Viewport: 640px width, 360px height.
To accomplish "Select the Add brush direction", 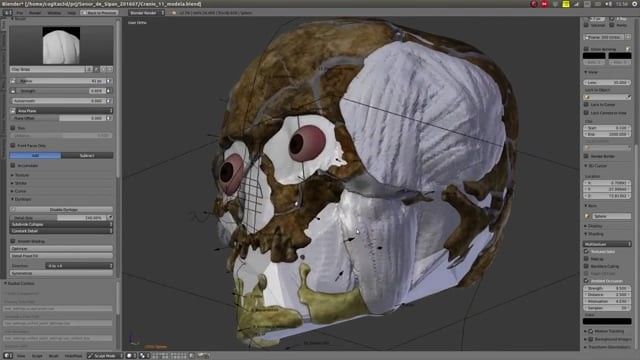I will pyautogui.click(x=36, y=156).
